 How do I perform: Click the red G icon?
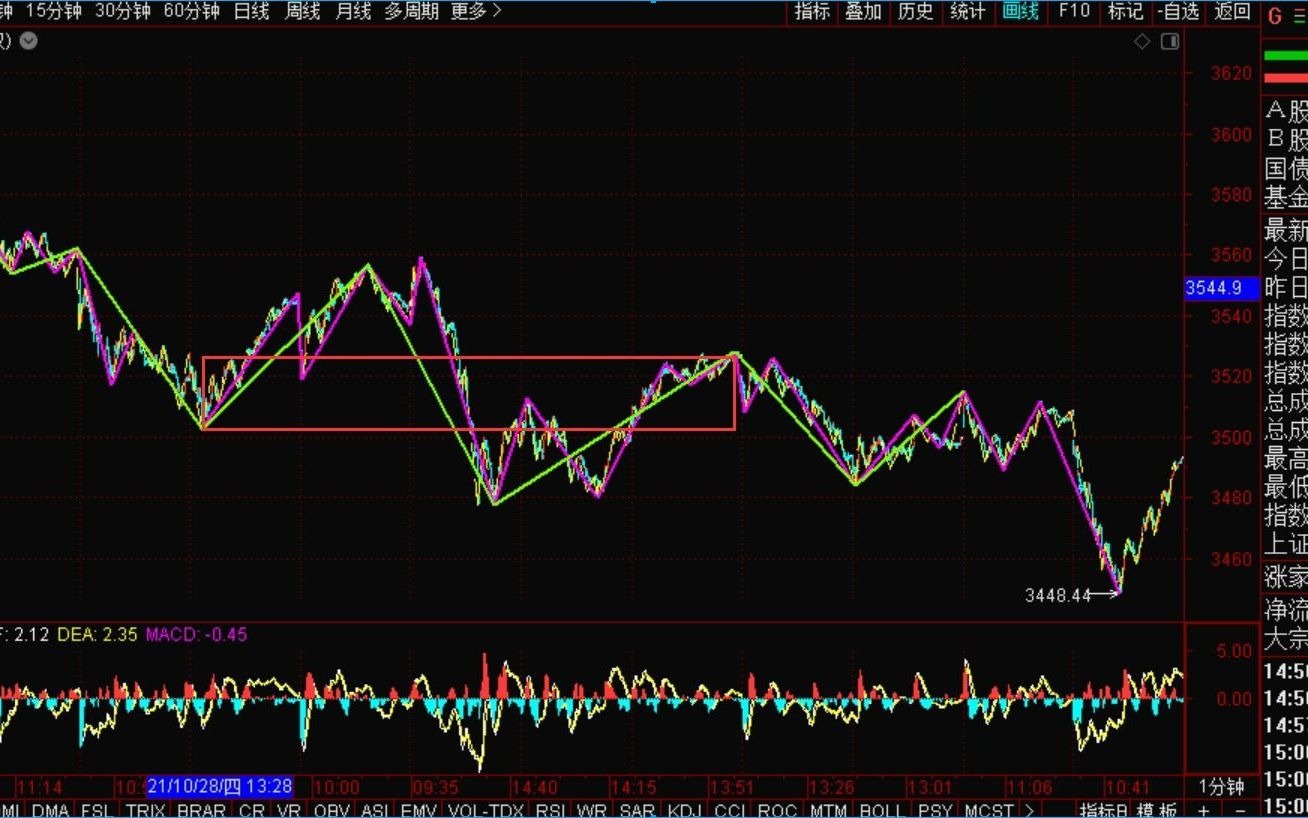(x=1274, y=15)
